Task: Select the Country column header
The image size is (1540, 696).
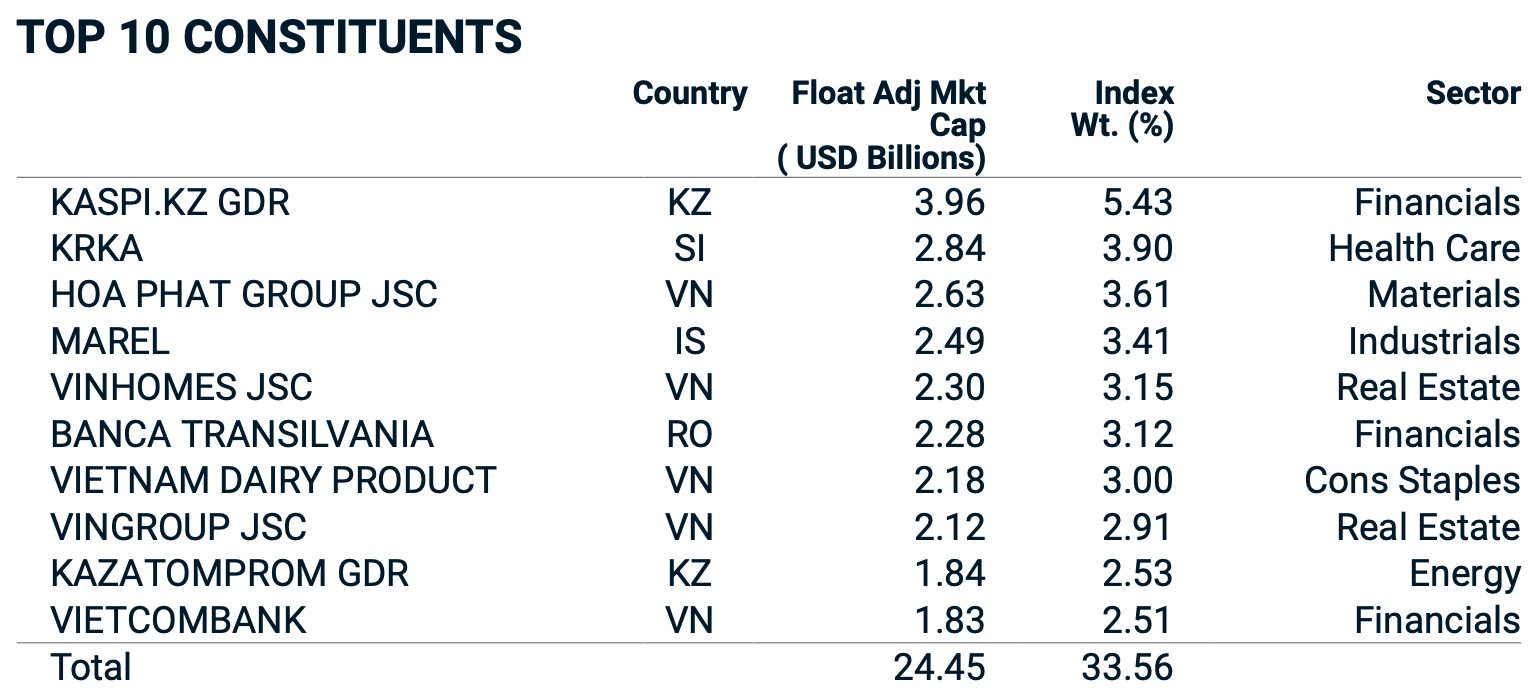Action: click(x=690, y=94)
